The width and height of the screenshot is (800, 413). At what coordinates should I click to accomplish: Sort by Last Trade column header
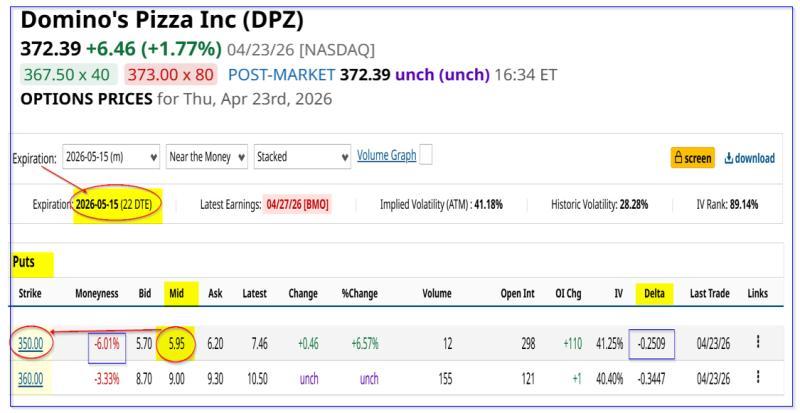click(709, 294)
